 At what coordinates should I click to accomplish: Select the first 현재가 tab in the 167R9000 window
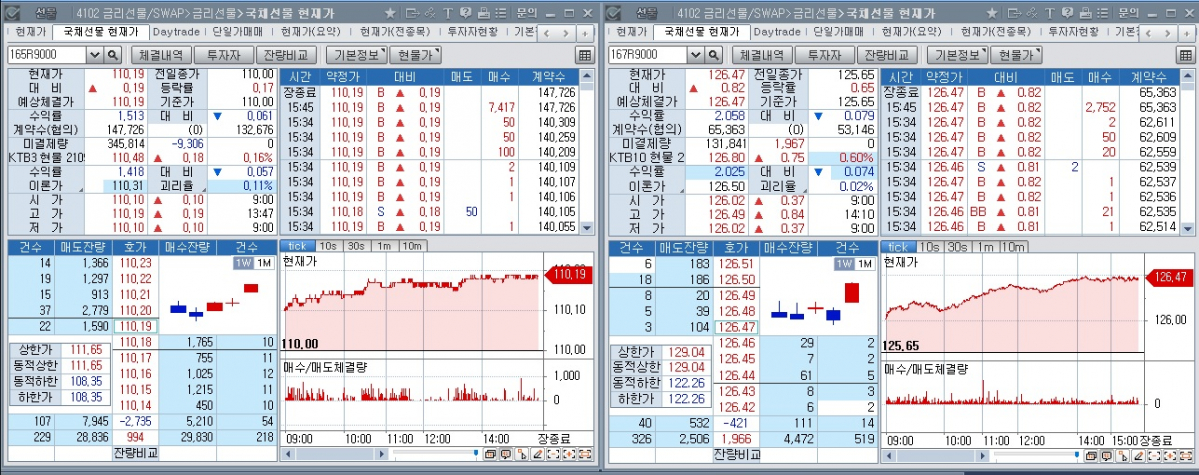click(x=632, y=32)
